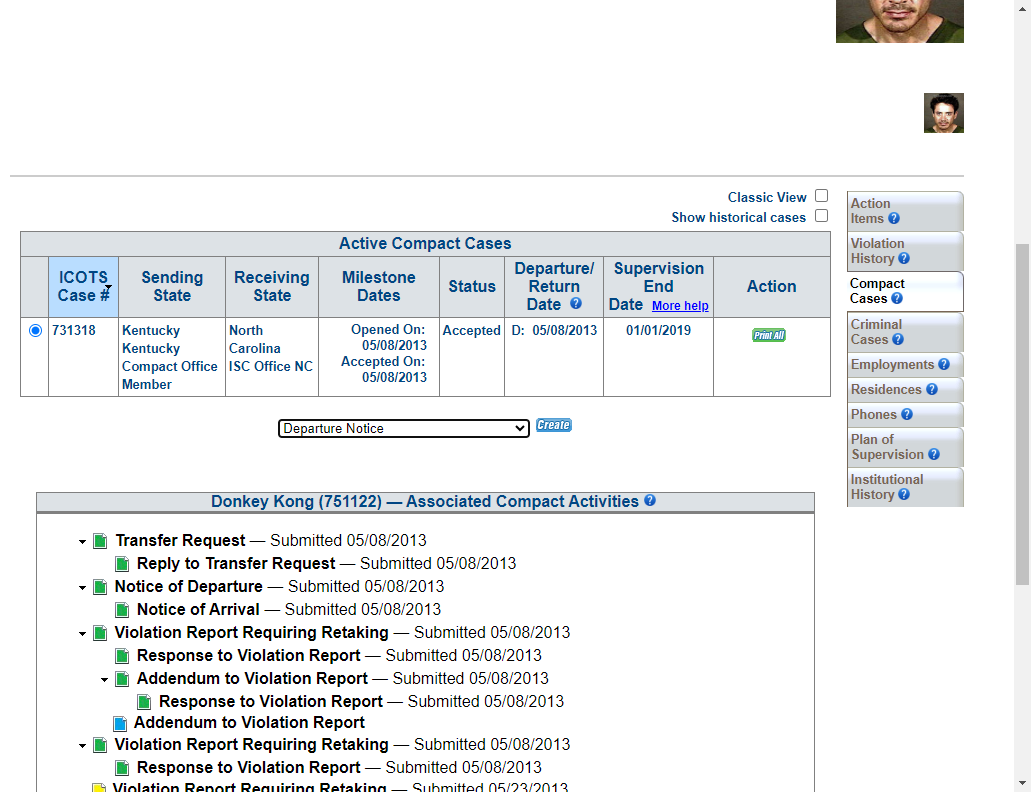Open the Residences tab
Screen dimensions: 1031x792
905,390
